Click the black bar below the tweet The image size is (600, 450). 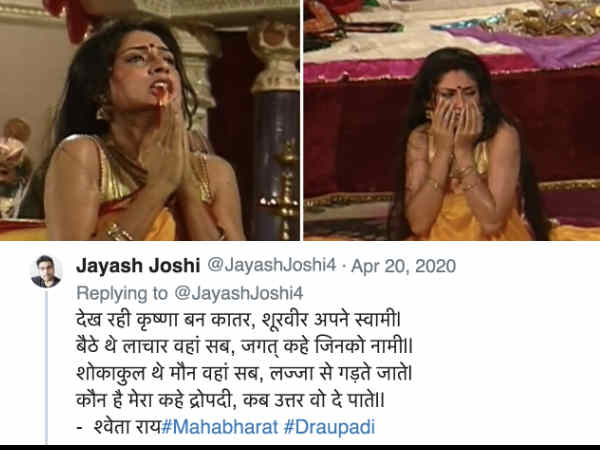300,447
